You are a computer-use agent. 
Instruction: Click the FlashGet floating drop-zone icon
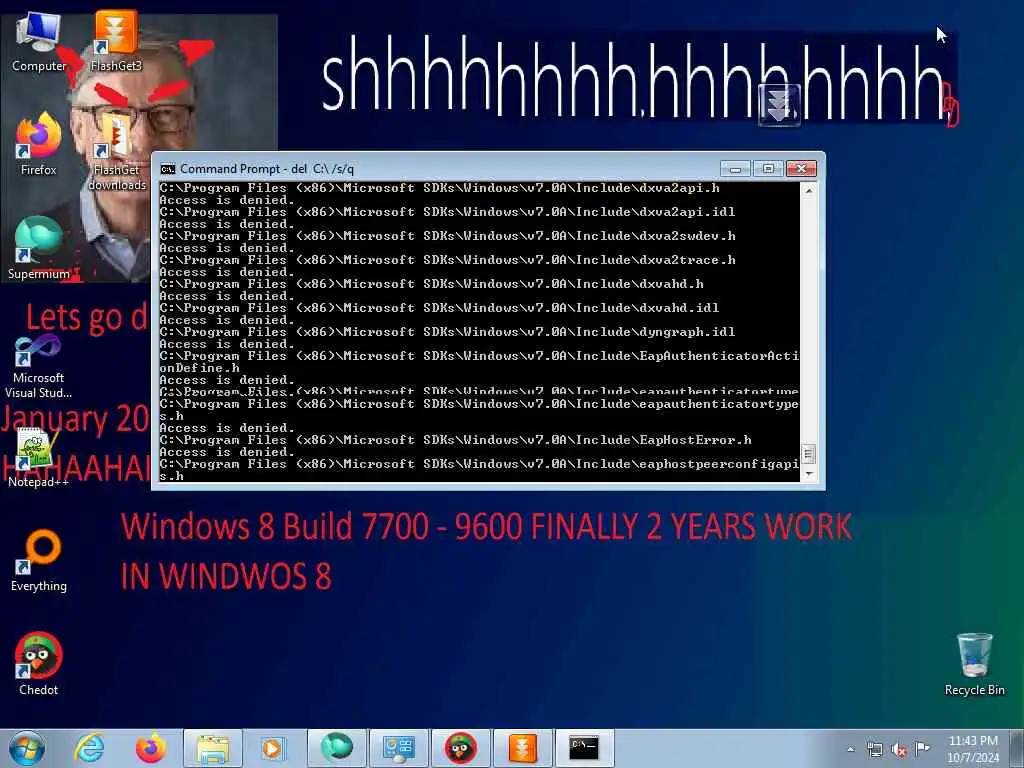click(779, 106)
